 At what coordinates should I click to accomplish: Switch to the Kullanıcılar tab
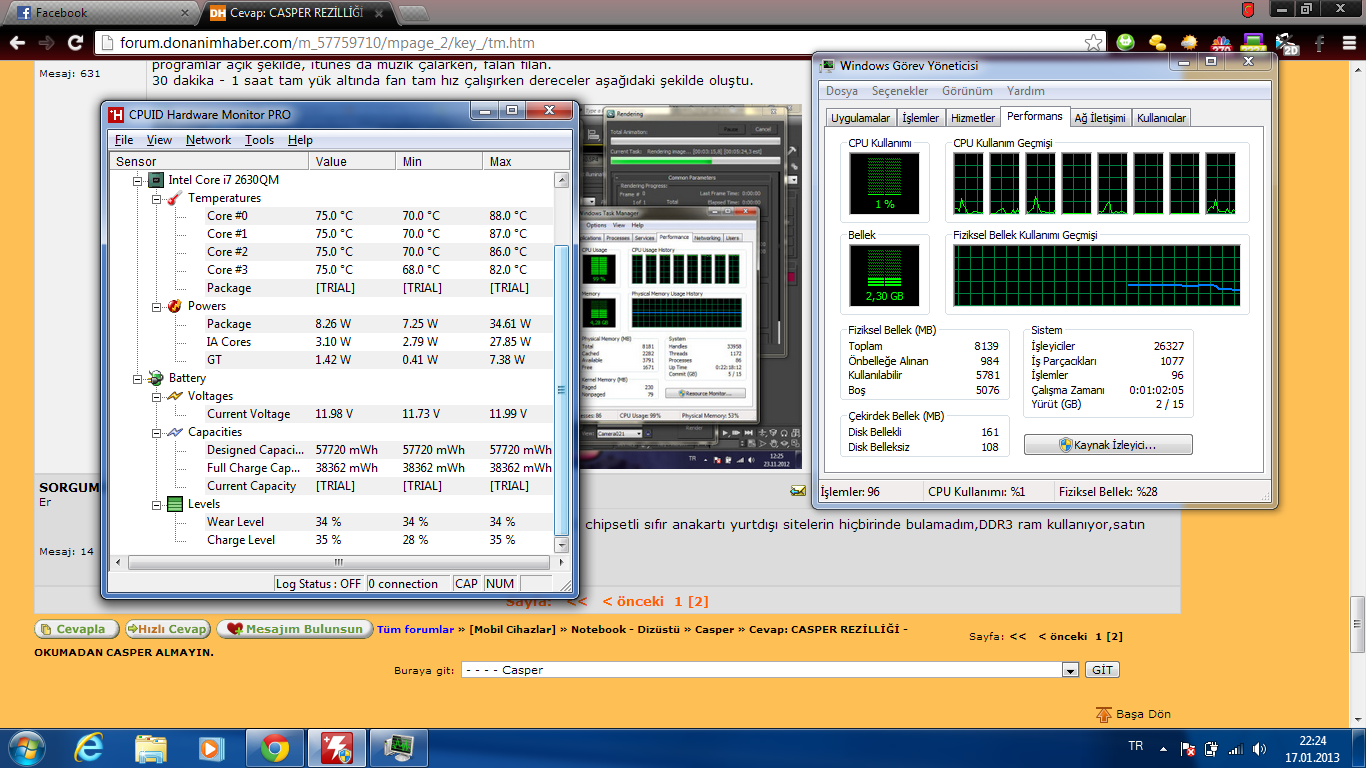tap(1161, 118)
